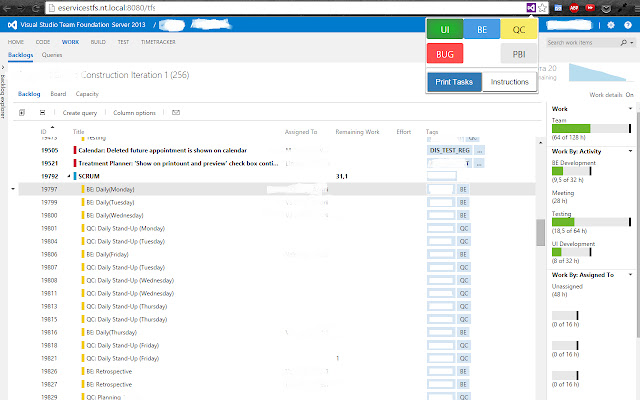Switch to the Backlogs tab
This screenshot has height=400, width=640.
click(20, 55)
